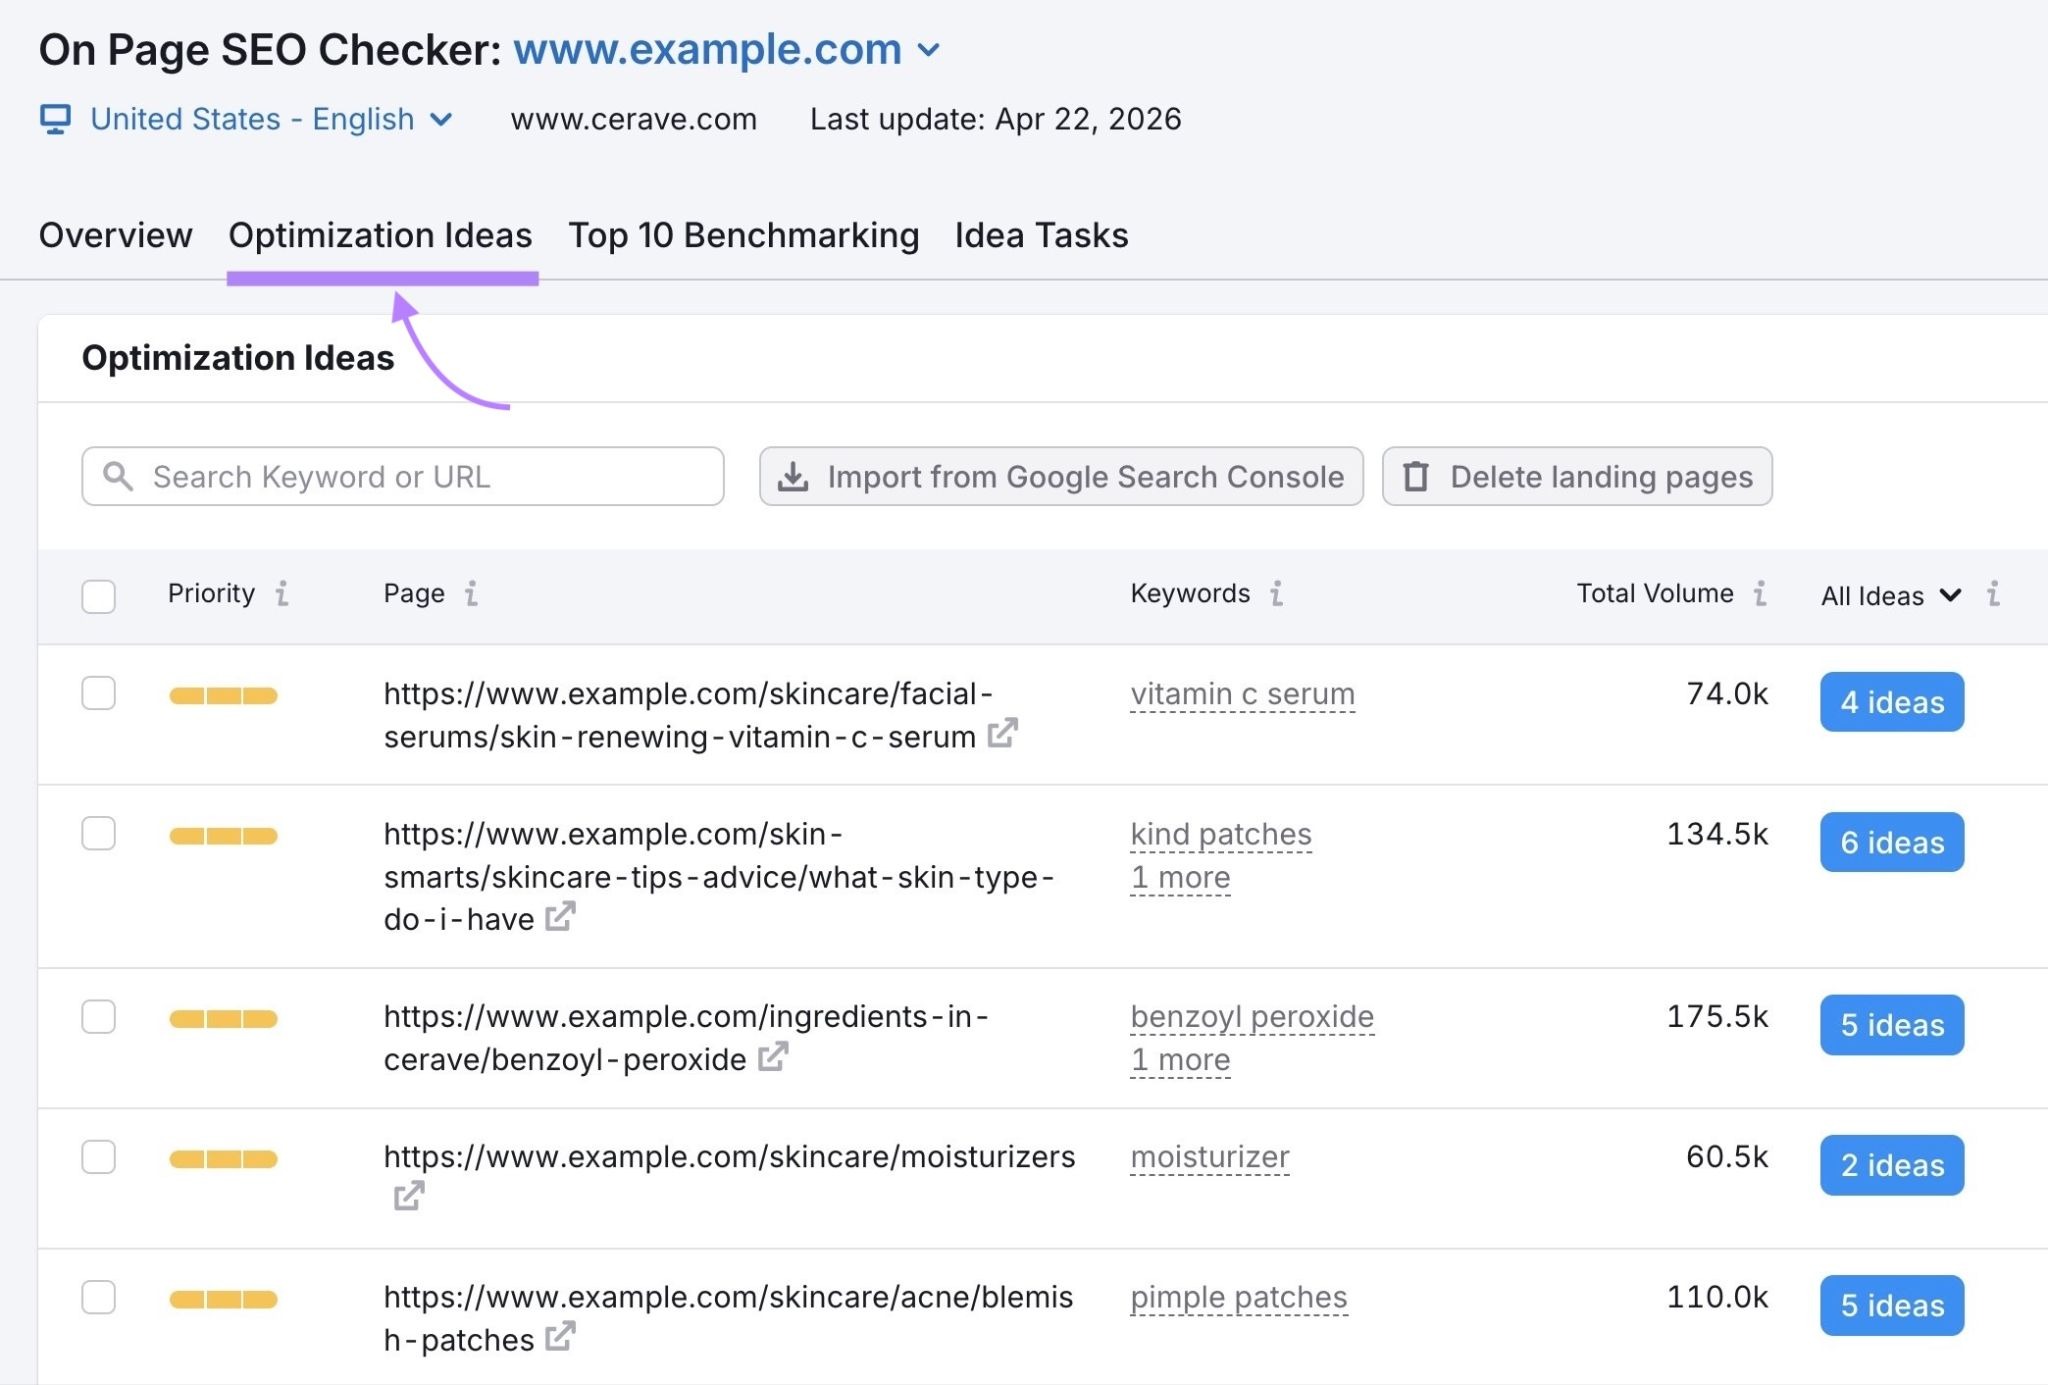Open external link icon for benzoyl-peroxide page
This screenshot has height=1385, width=2048.
click(x=773, y=1056)
